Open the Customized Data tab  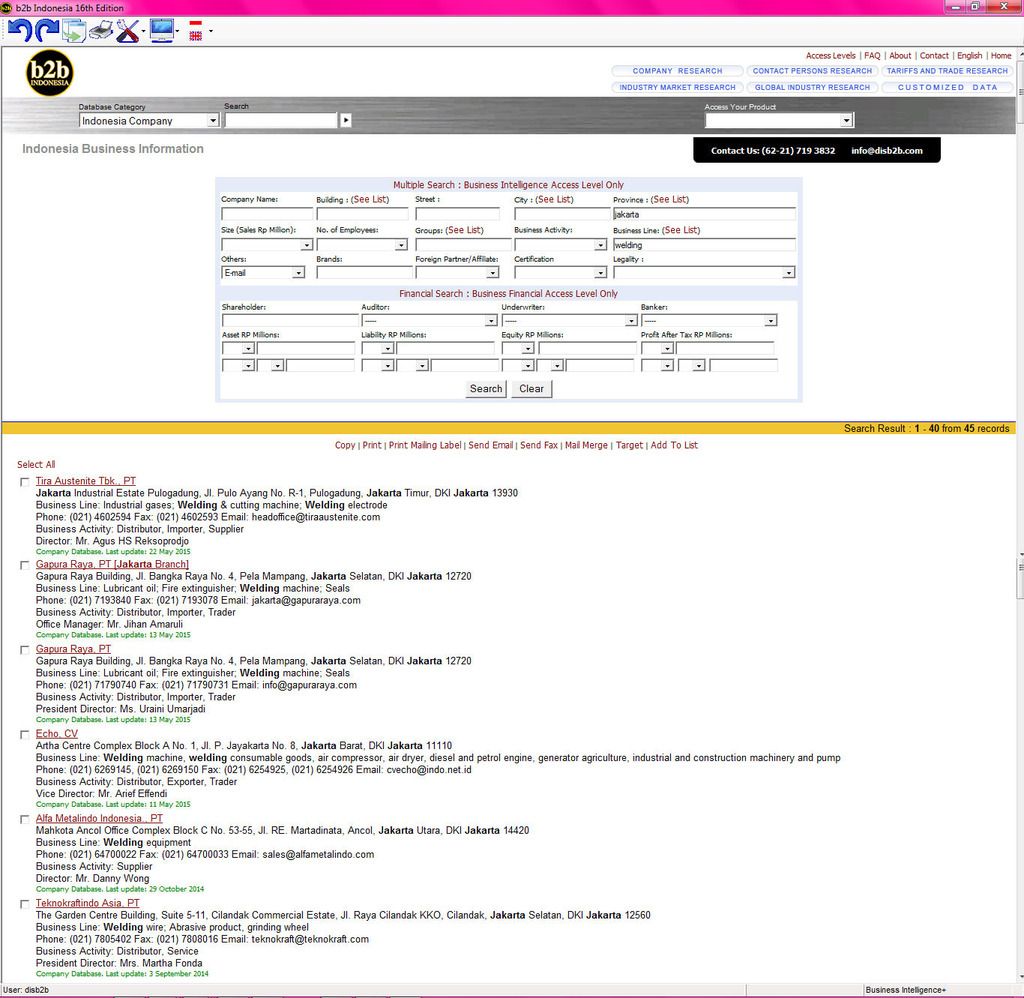click(x=947, y=87)
